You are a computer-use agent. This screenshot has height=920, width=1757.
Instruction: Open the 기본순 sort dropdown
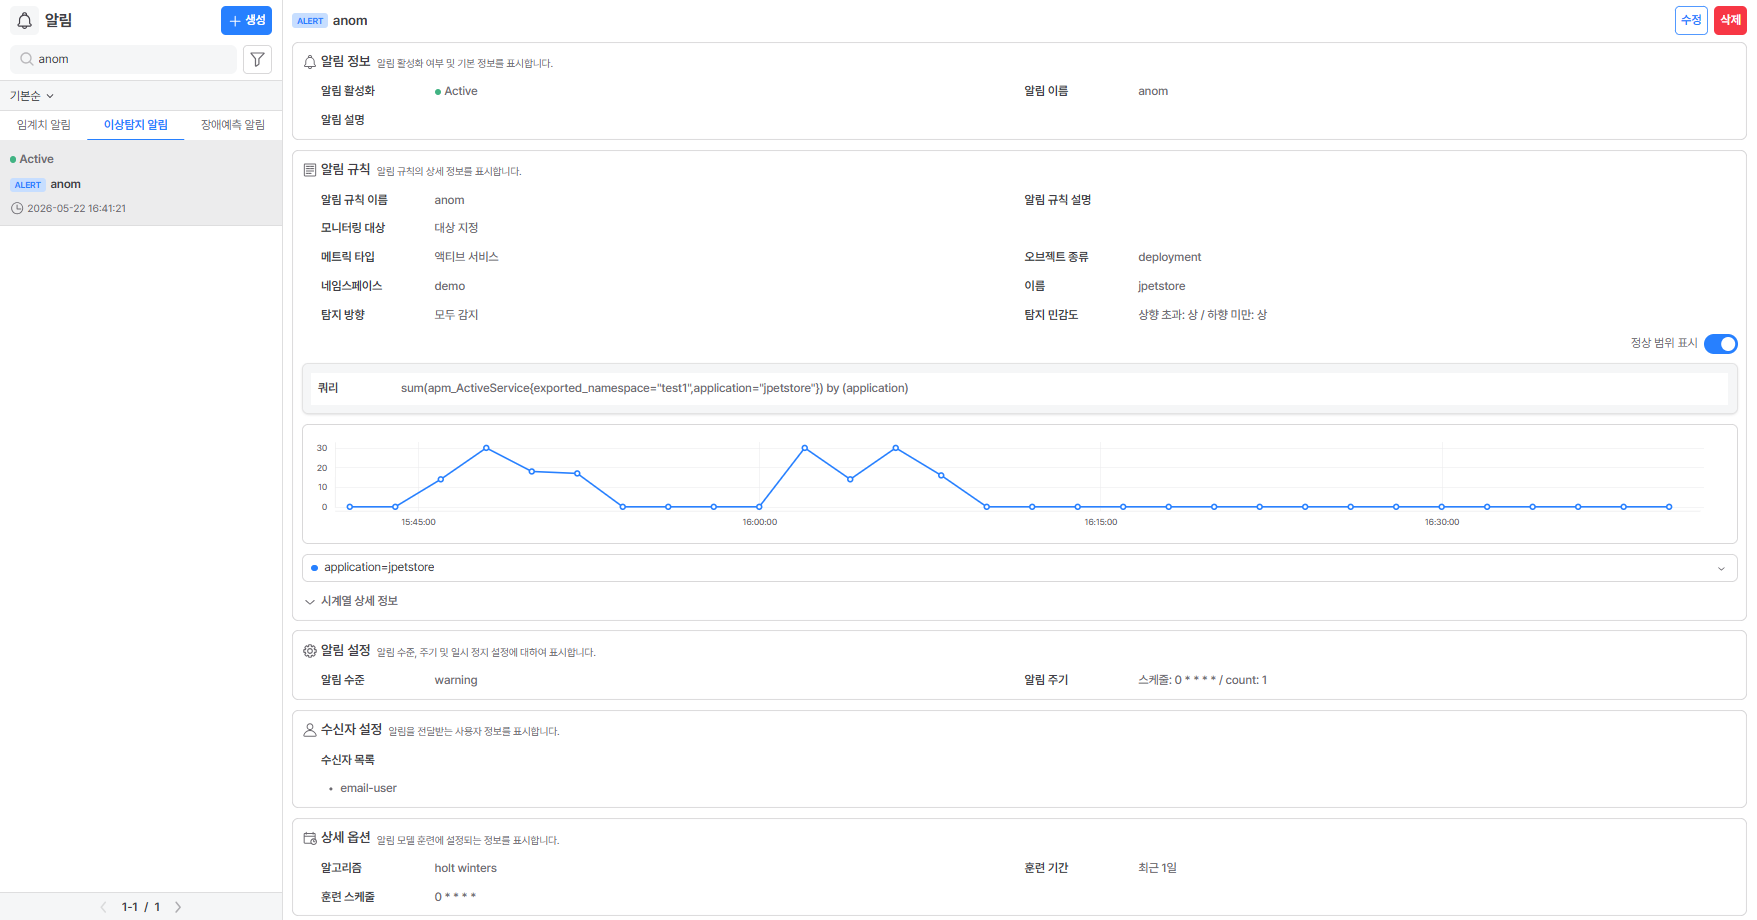(x=32, y=96)
